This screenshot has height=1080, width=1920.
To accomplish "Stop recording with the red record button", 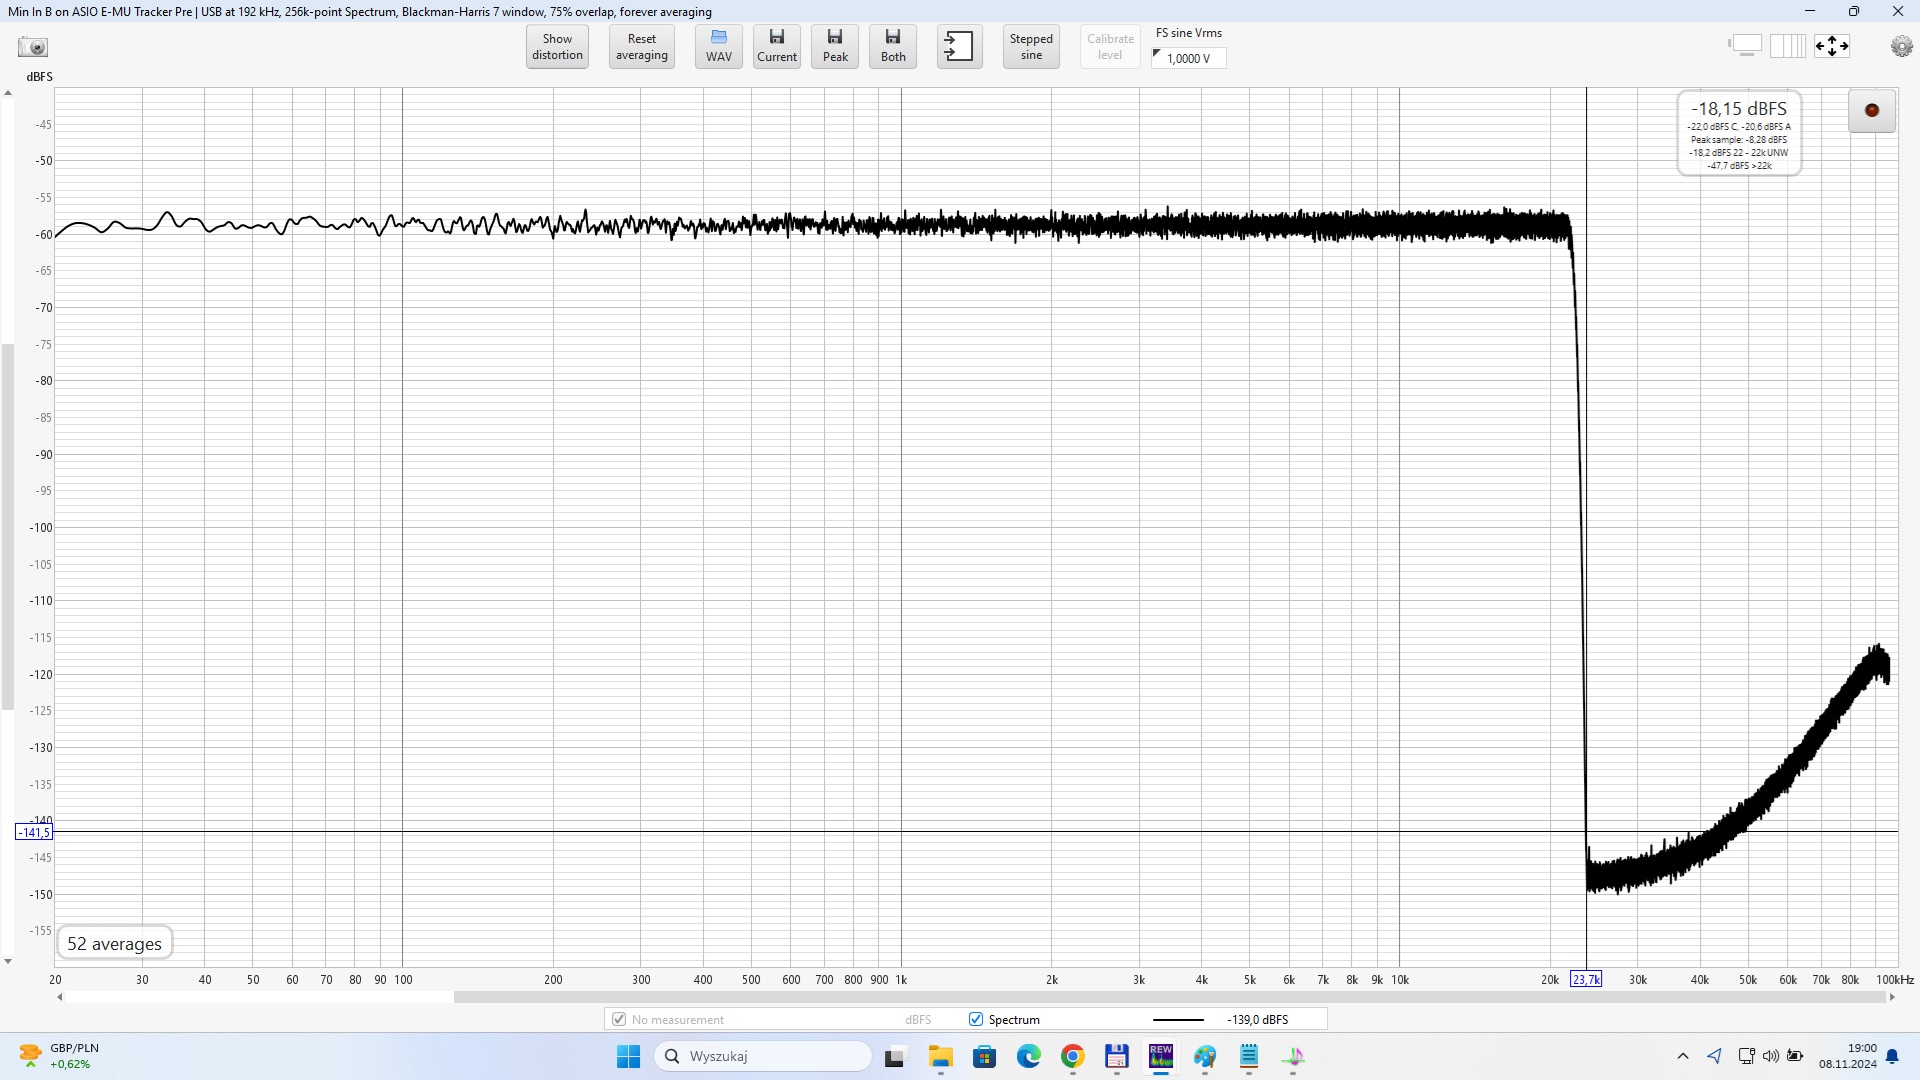I will click(x=1872, y=110).
